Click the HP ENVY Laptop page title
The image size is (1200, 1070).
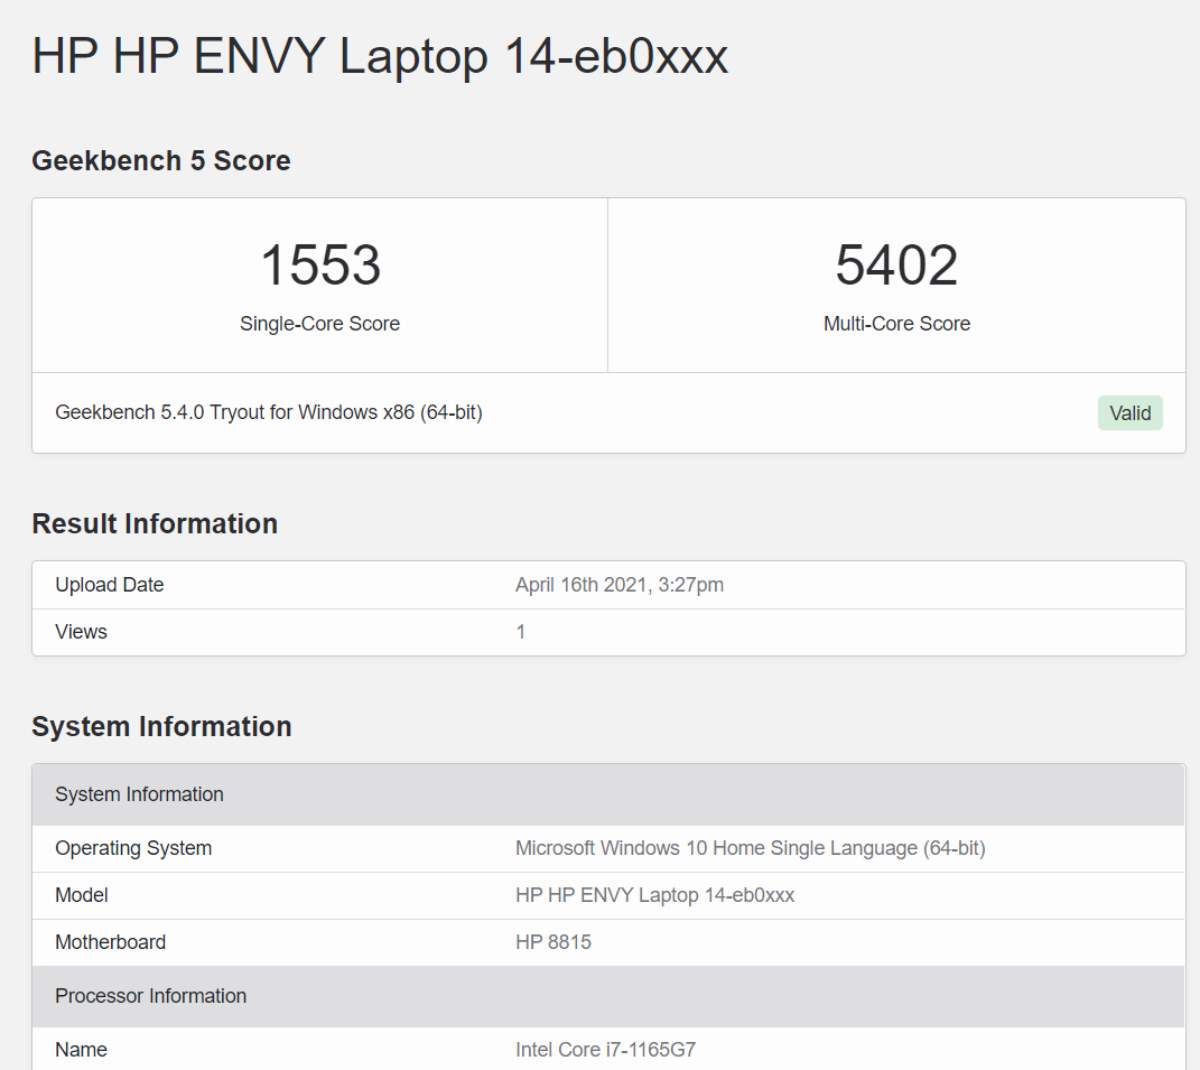(x=379, y=56)
